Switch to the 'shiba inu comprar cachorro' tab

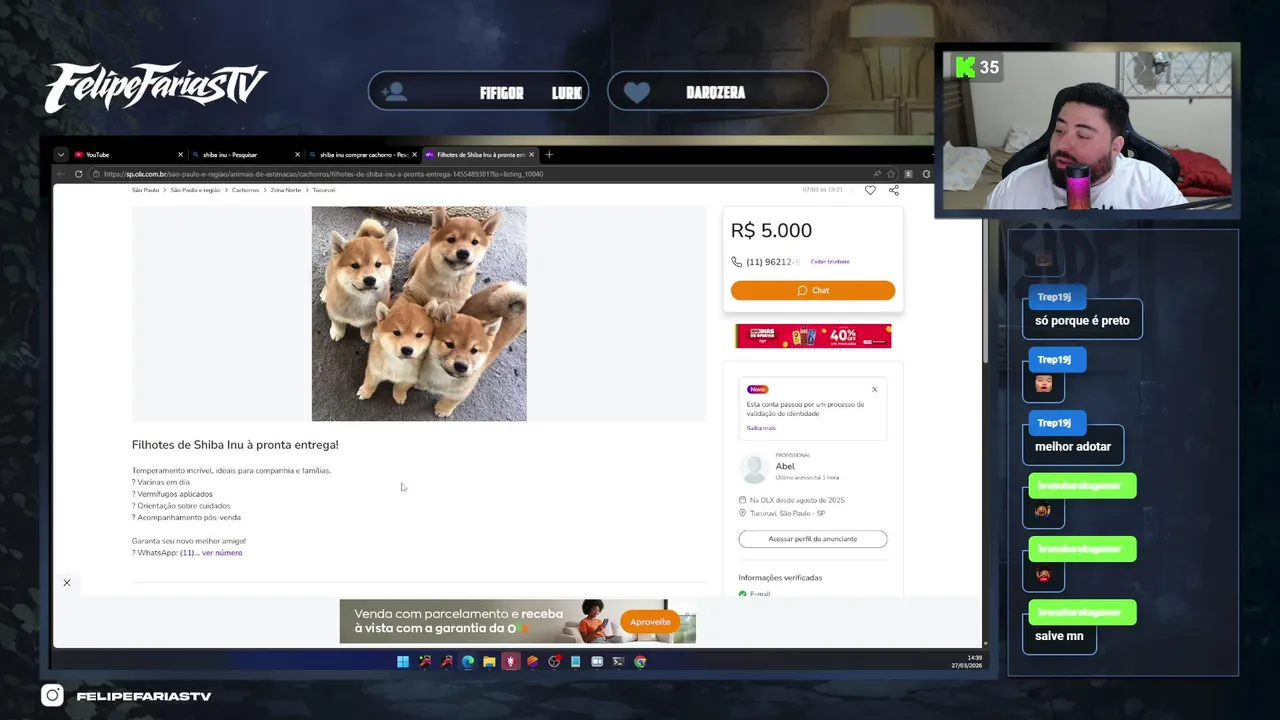[x=362, y=155]
